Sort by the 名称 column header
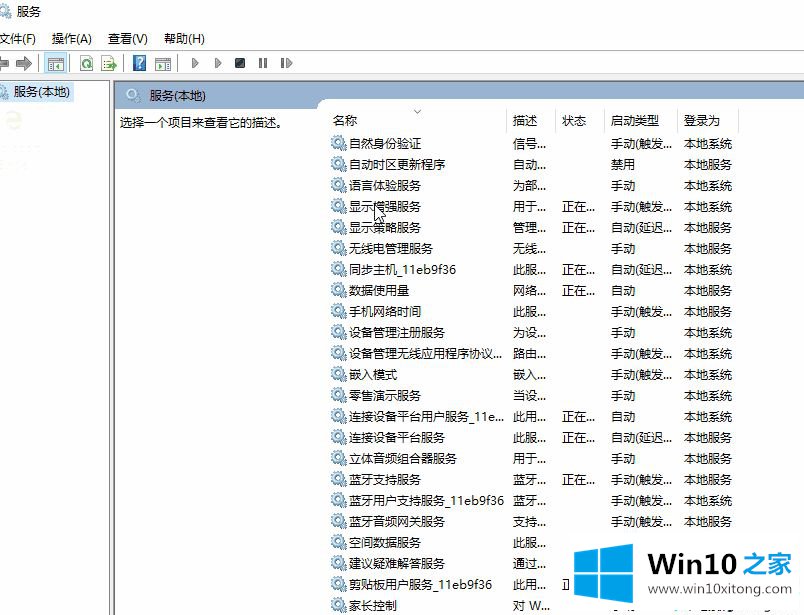The image size is (804, 615). (x=345, y=120)
